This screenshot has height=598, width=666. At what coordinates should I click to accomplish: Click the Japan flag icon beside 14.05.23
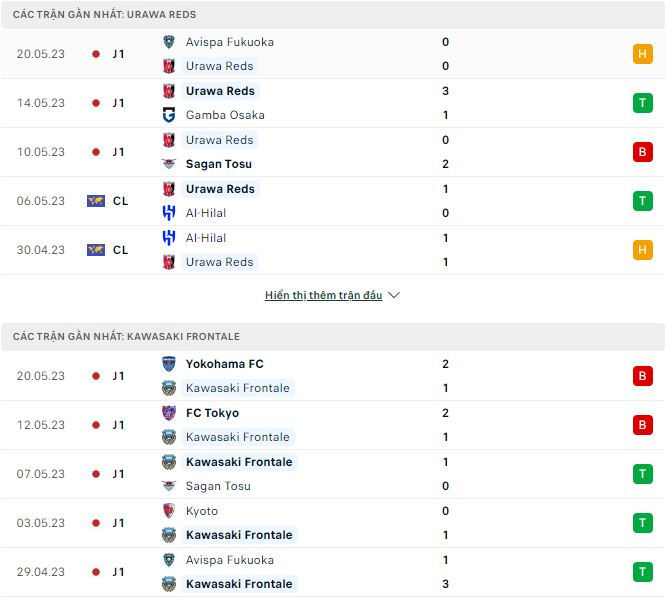96,103
